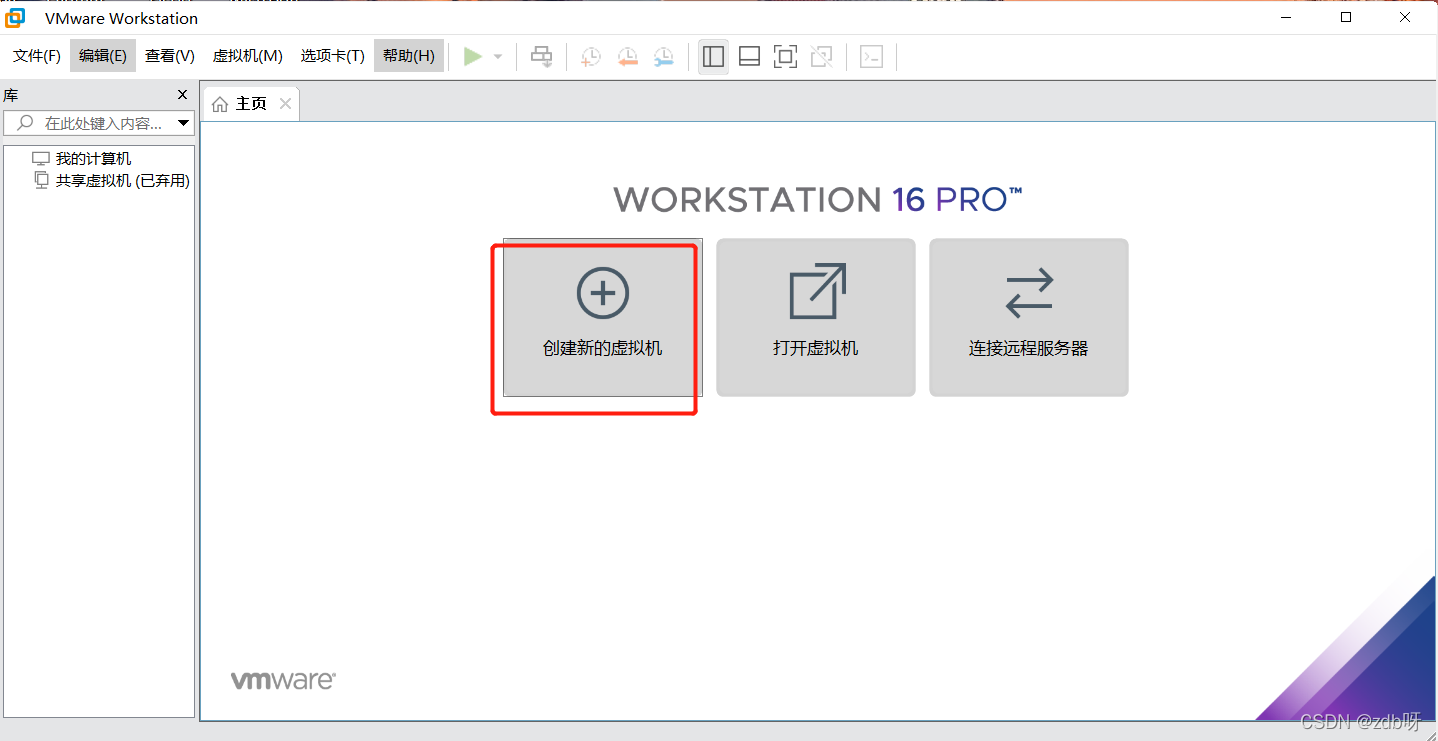
Task: Click the take snapshot clock icon
Action: (x=591, y=57)
